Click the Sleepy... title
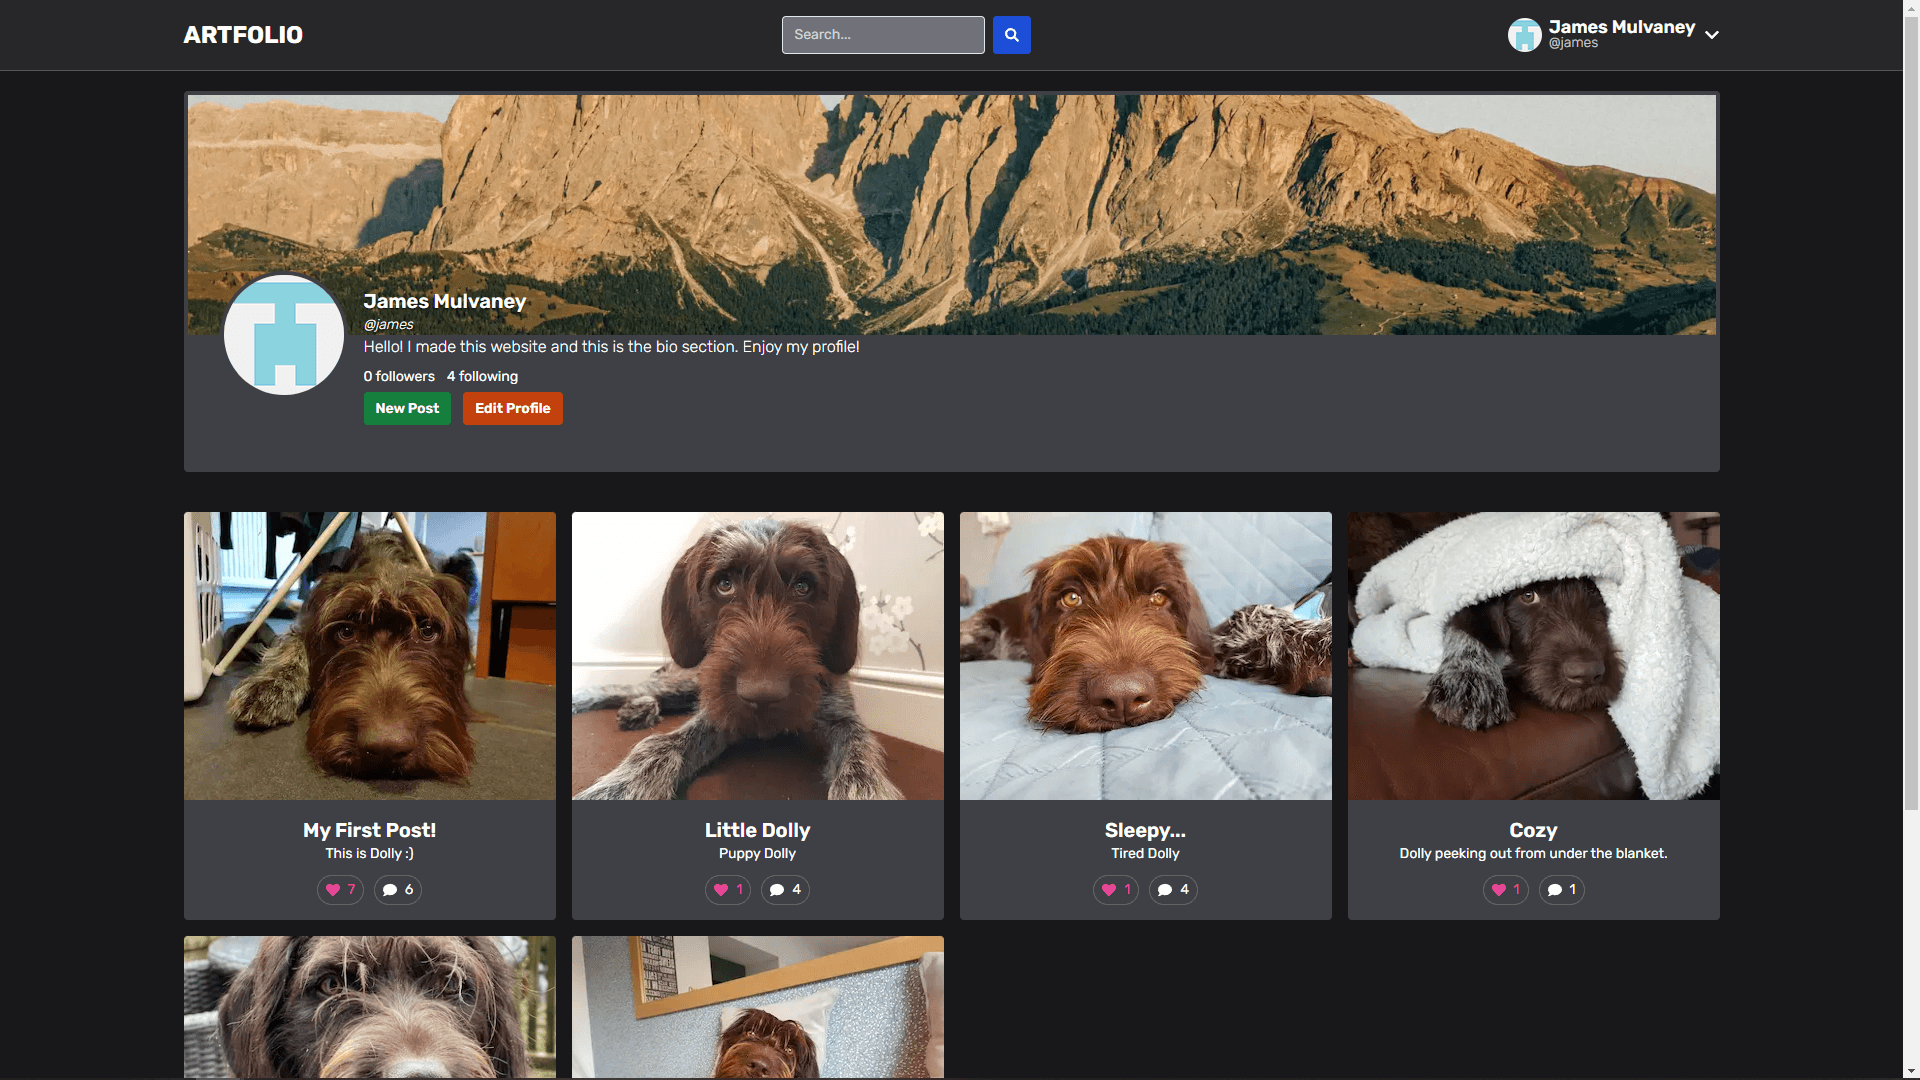 point(1146,830)
